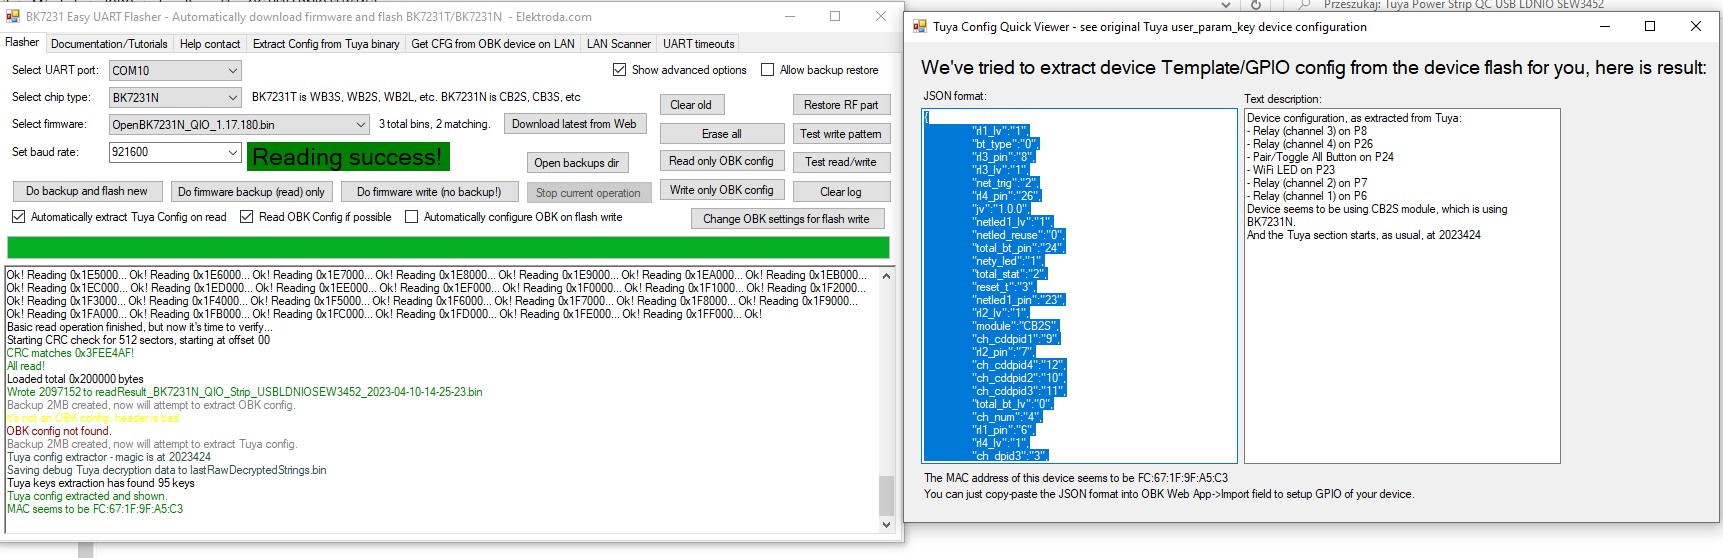Click the Wrote 2097152 to readResult log line
Viewport: 1723px width, 558px height.
pos(245,392)
